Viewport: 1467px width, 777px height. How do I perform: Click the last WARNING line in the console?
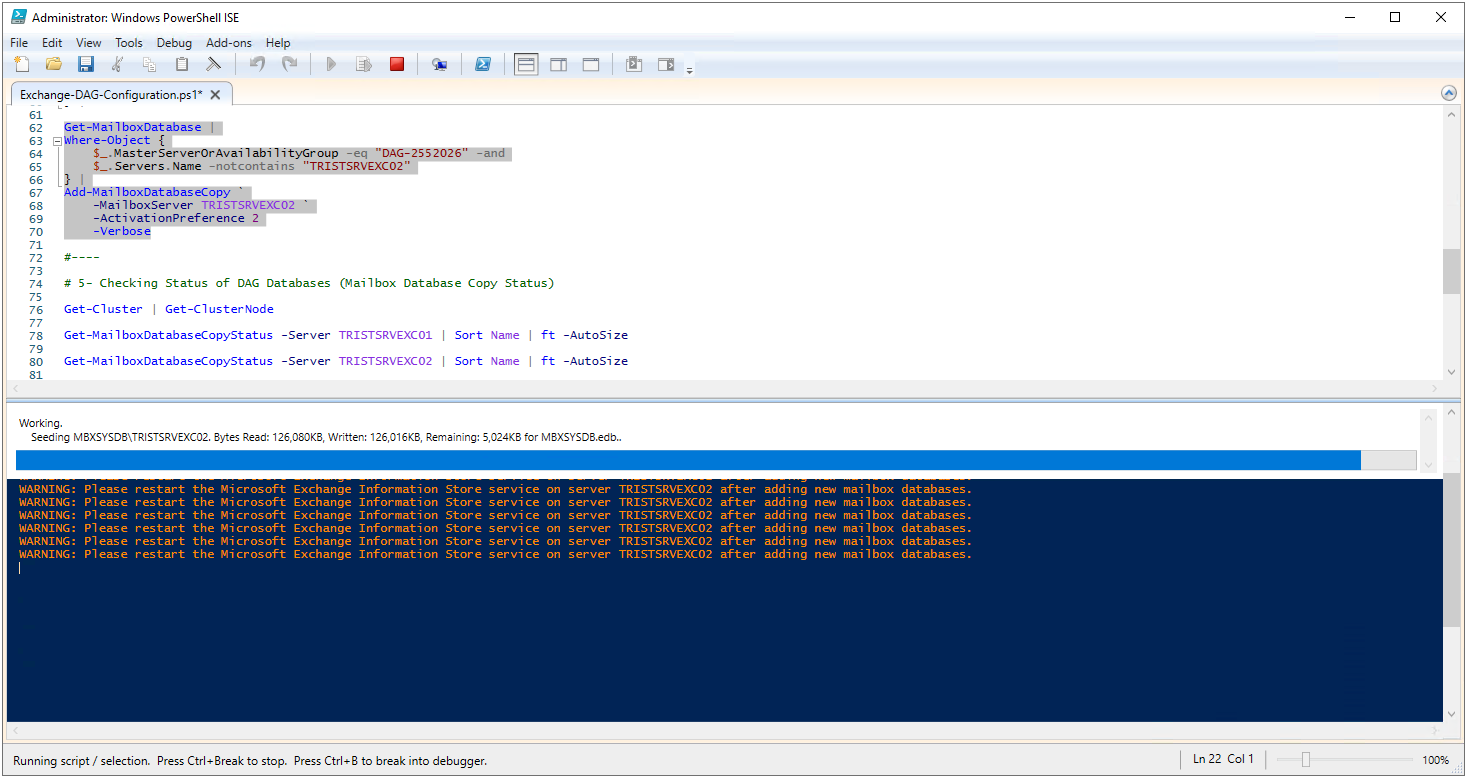point(495,554)
